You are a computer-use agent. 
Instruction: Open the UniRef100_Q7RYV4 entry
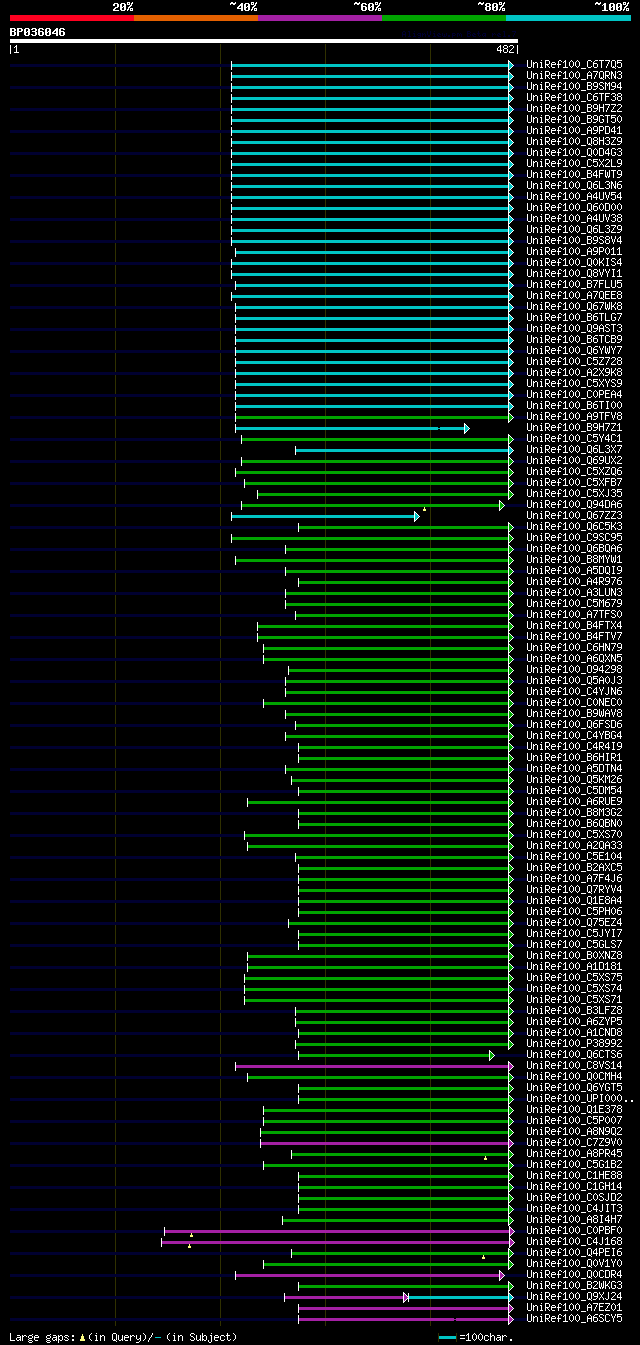[x=574, y=889]
